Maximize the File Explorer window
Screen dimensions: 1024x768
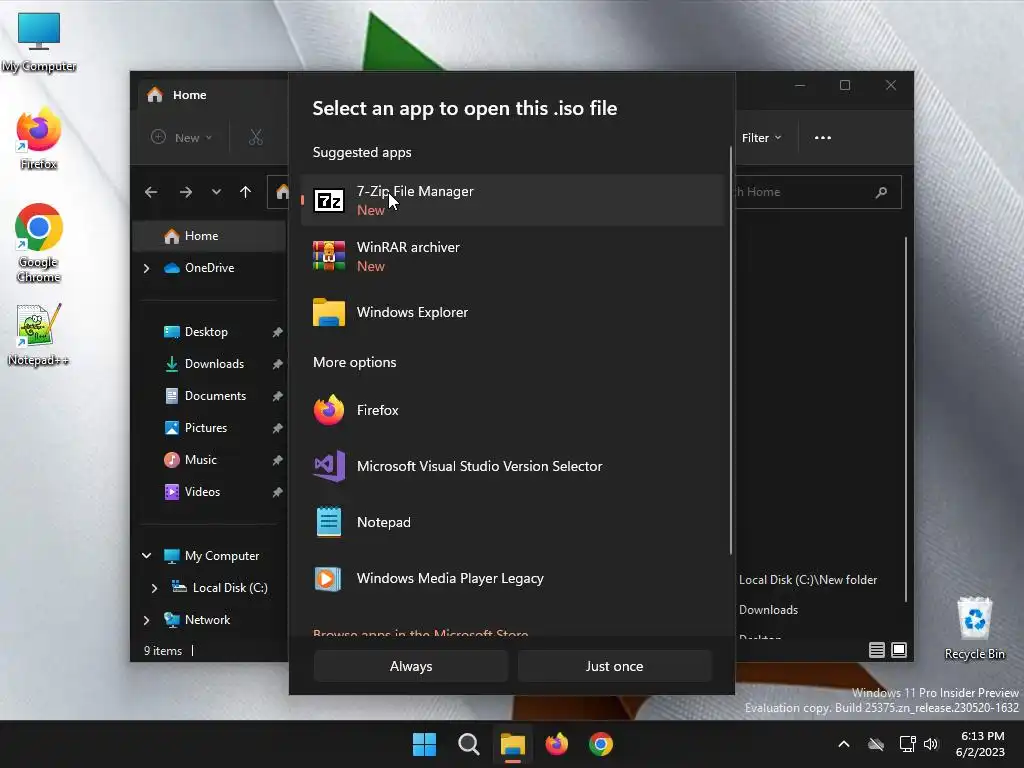point(845,86)
